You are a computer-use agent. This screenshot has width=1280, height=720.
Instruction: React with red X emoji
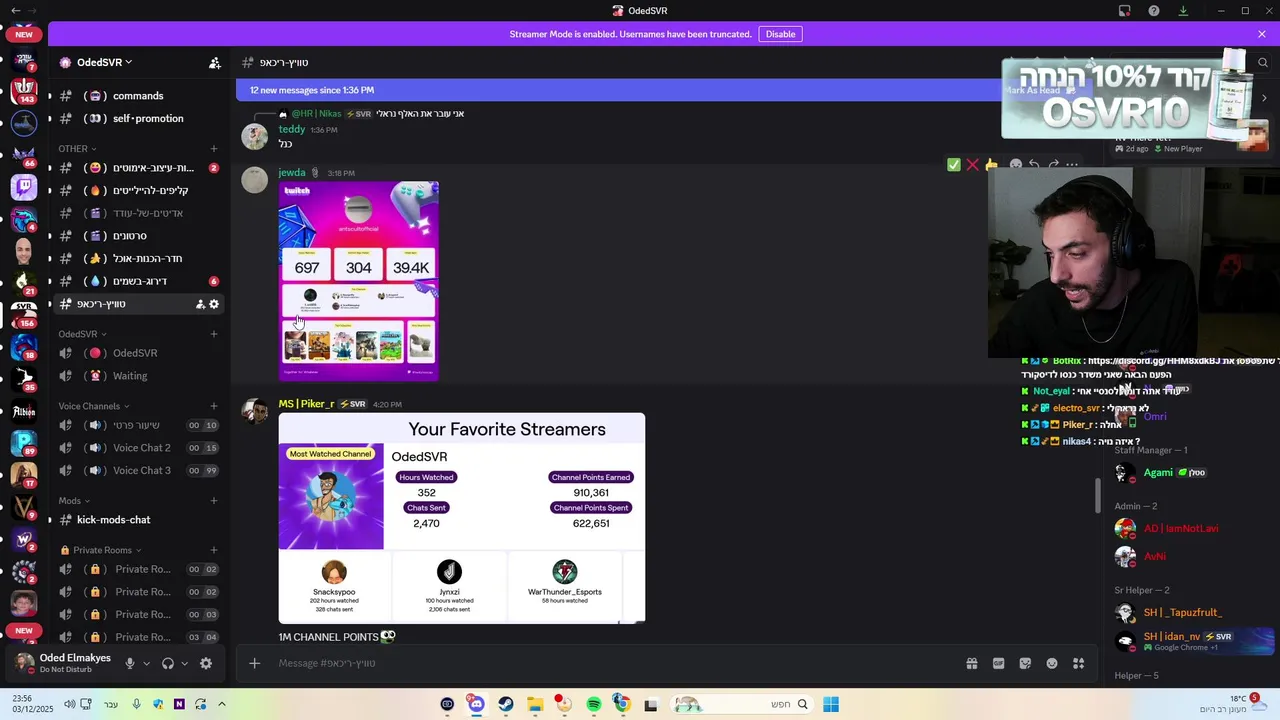click(972, 164)
